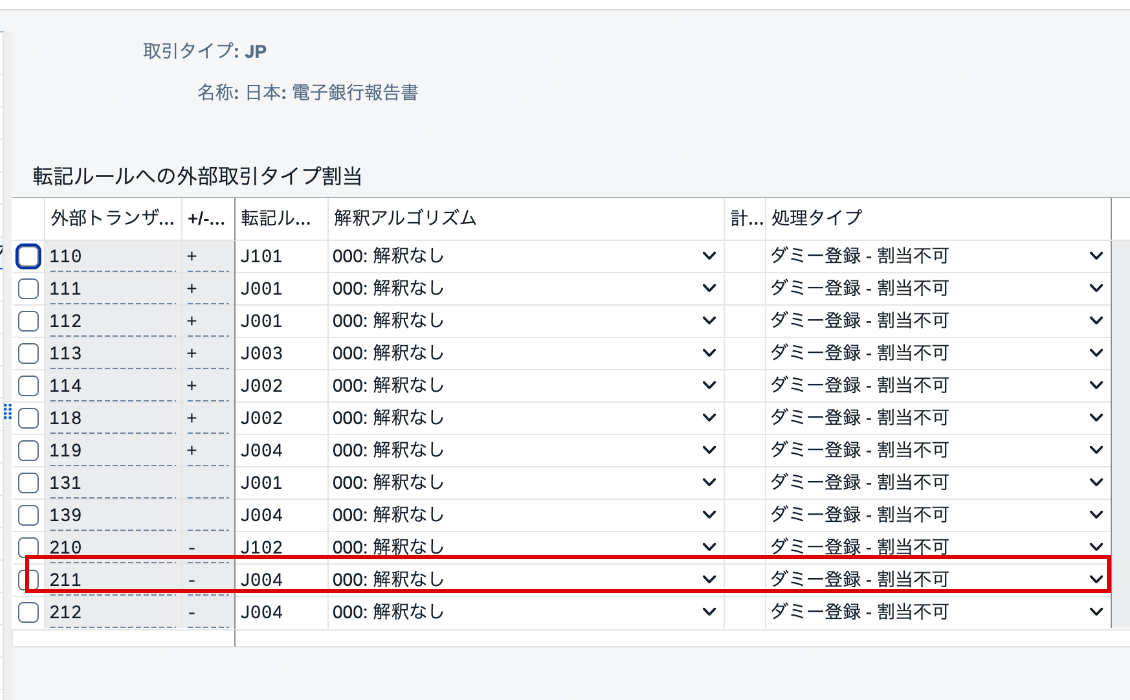Open 処理タイプ dropdown for row 114
This screenshot has width=1130, height=700.
point(1096,386)
